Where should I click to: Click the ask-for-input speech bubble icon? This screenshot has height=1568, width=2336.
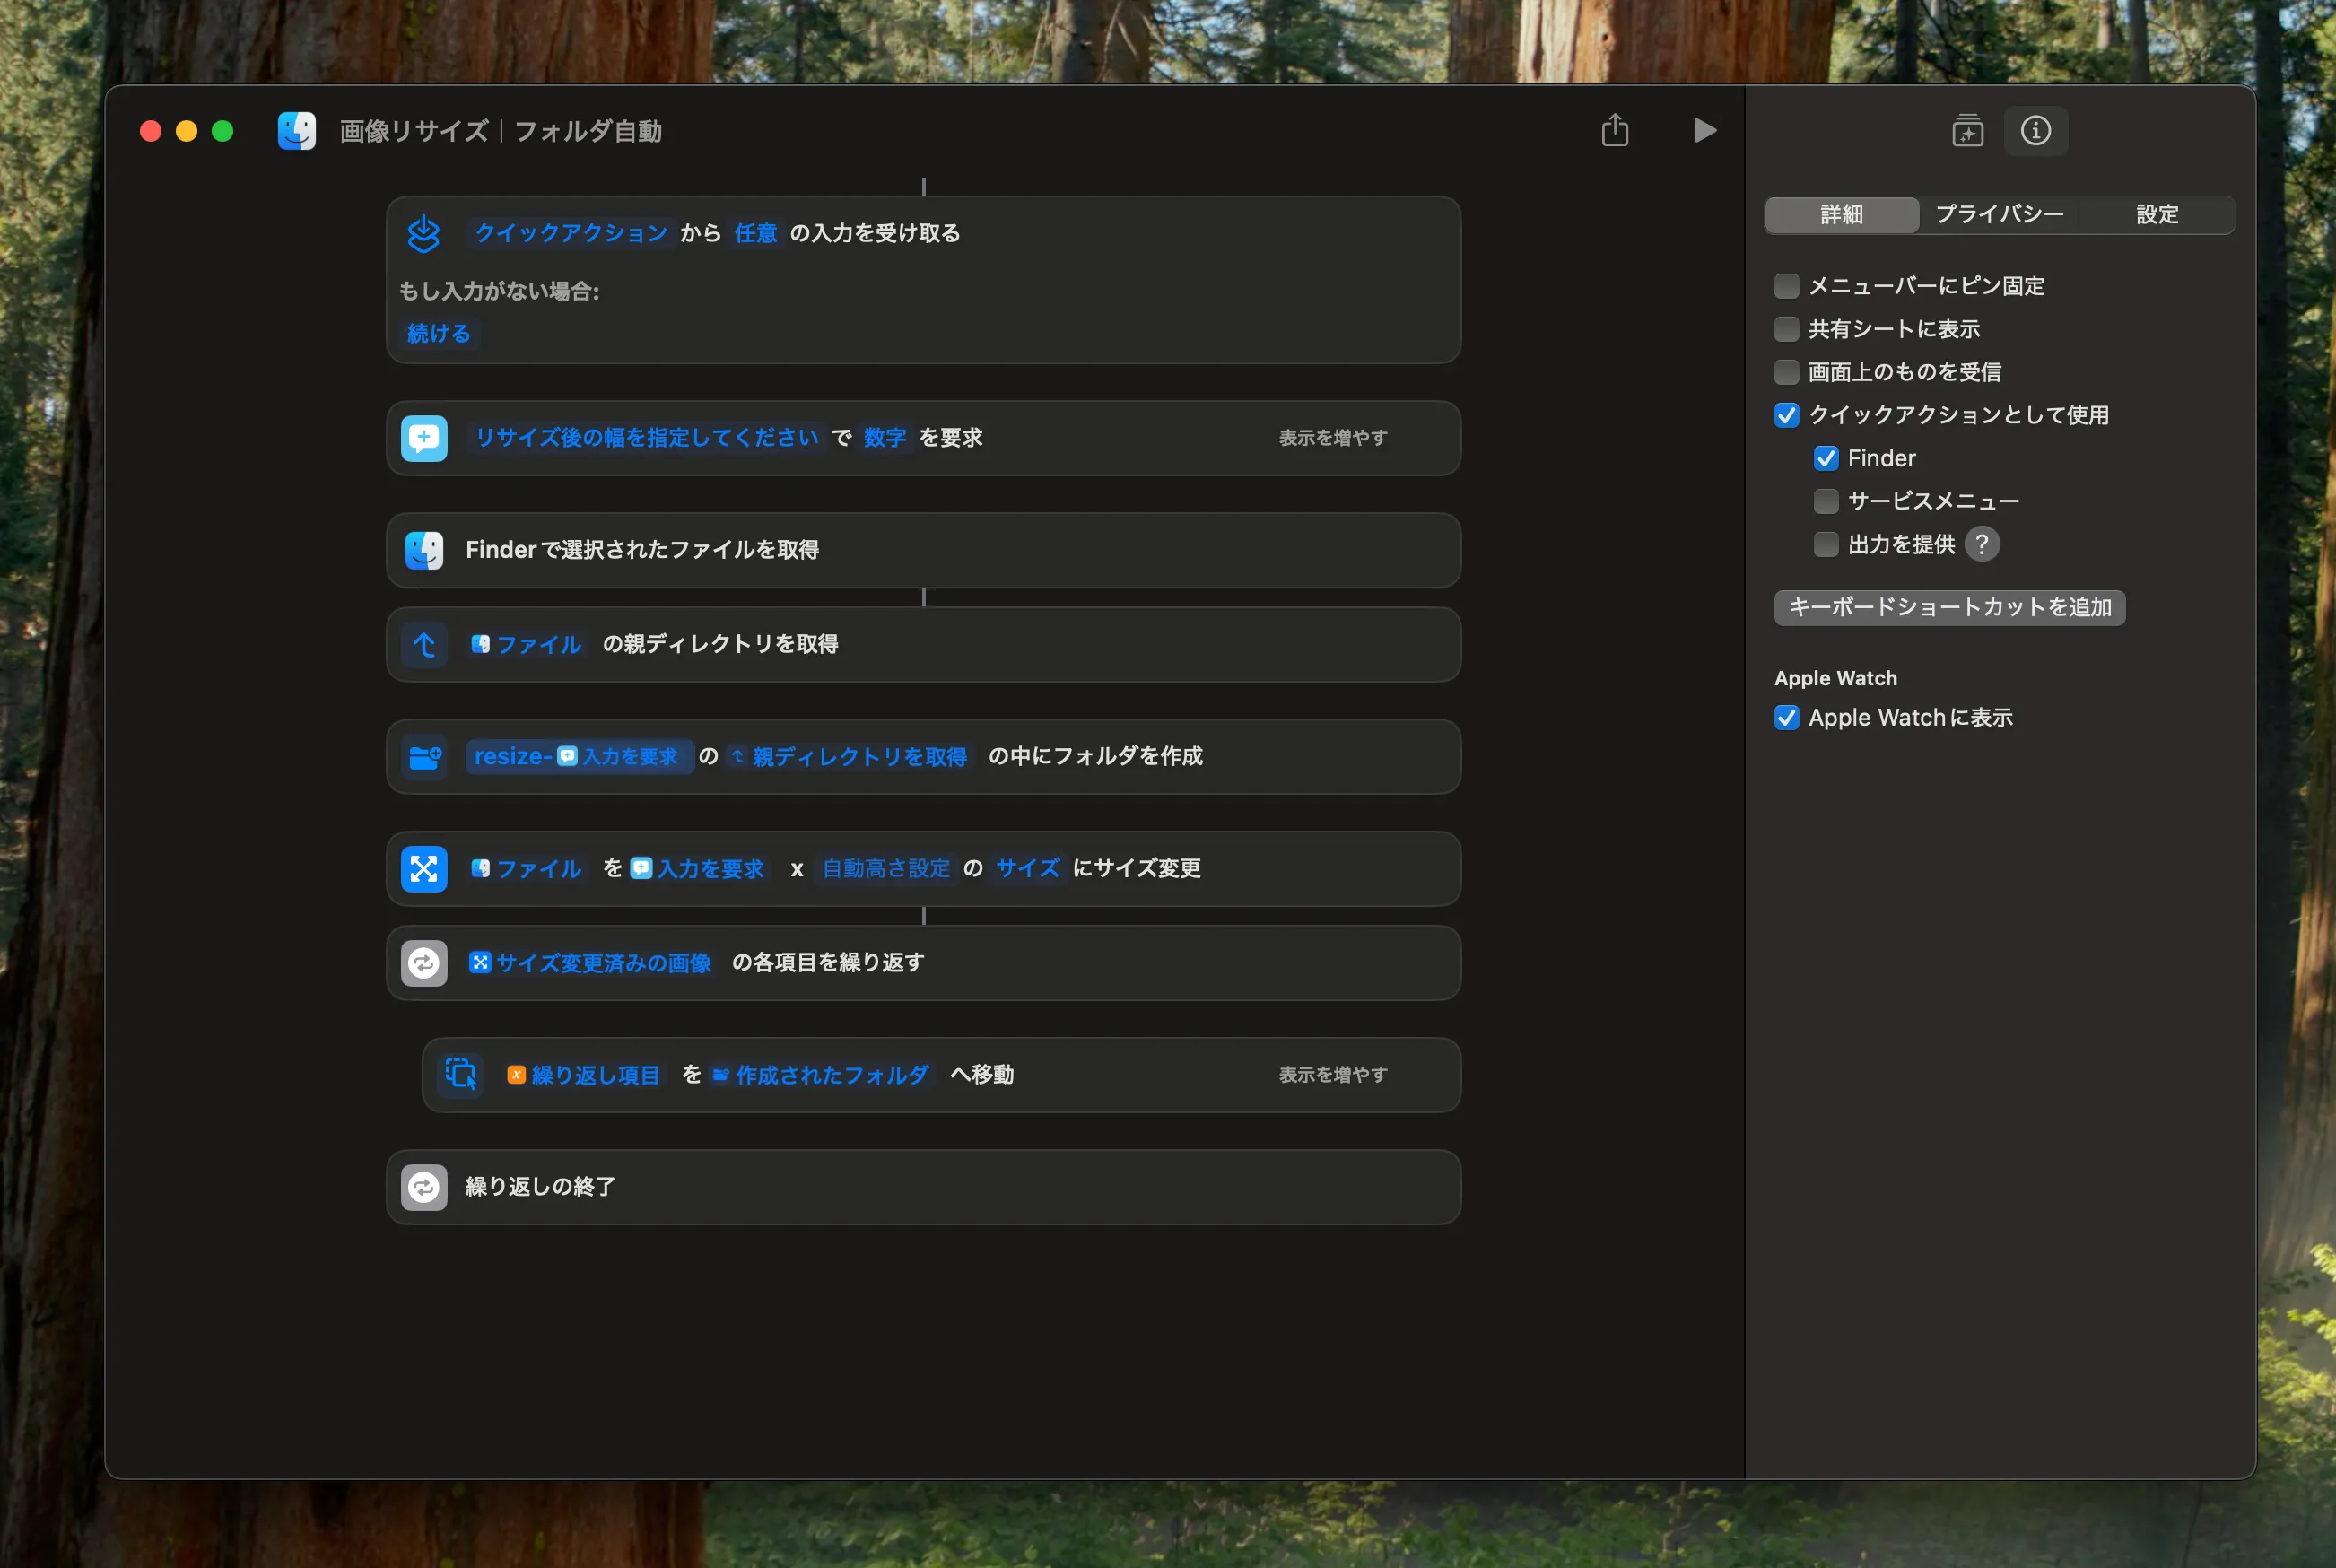tap(424, 438)
